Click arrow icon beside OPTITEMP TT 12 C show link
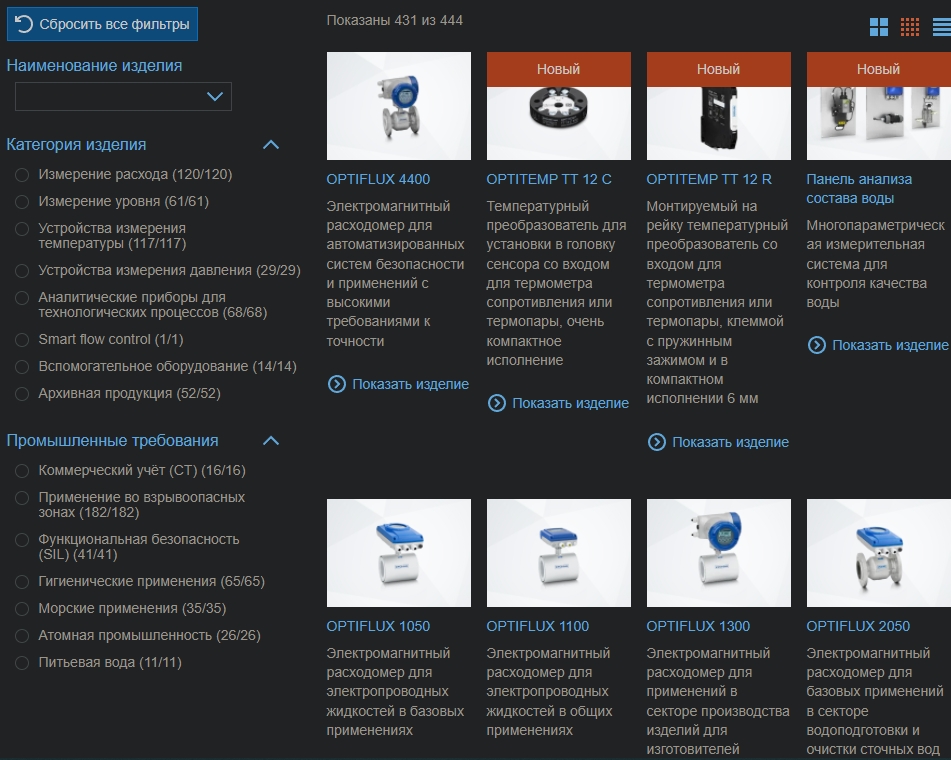This screenshot has width=951, height=760. tap(497, 403)
